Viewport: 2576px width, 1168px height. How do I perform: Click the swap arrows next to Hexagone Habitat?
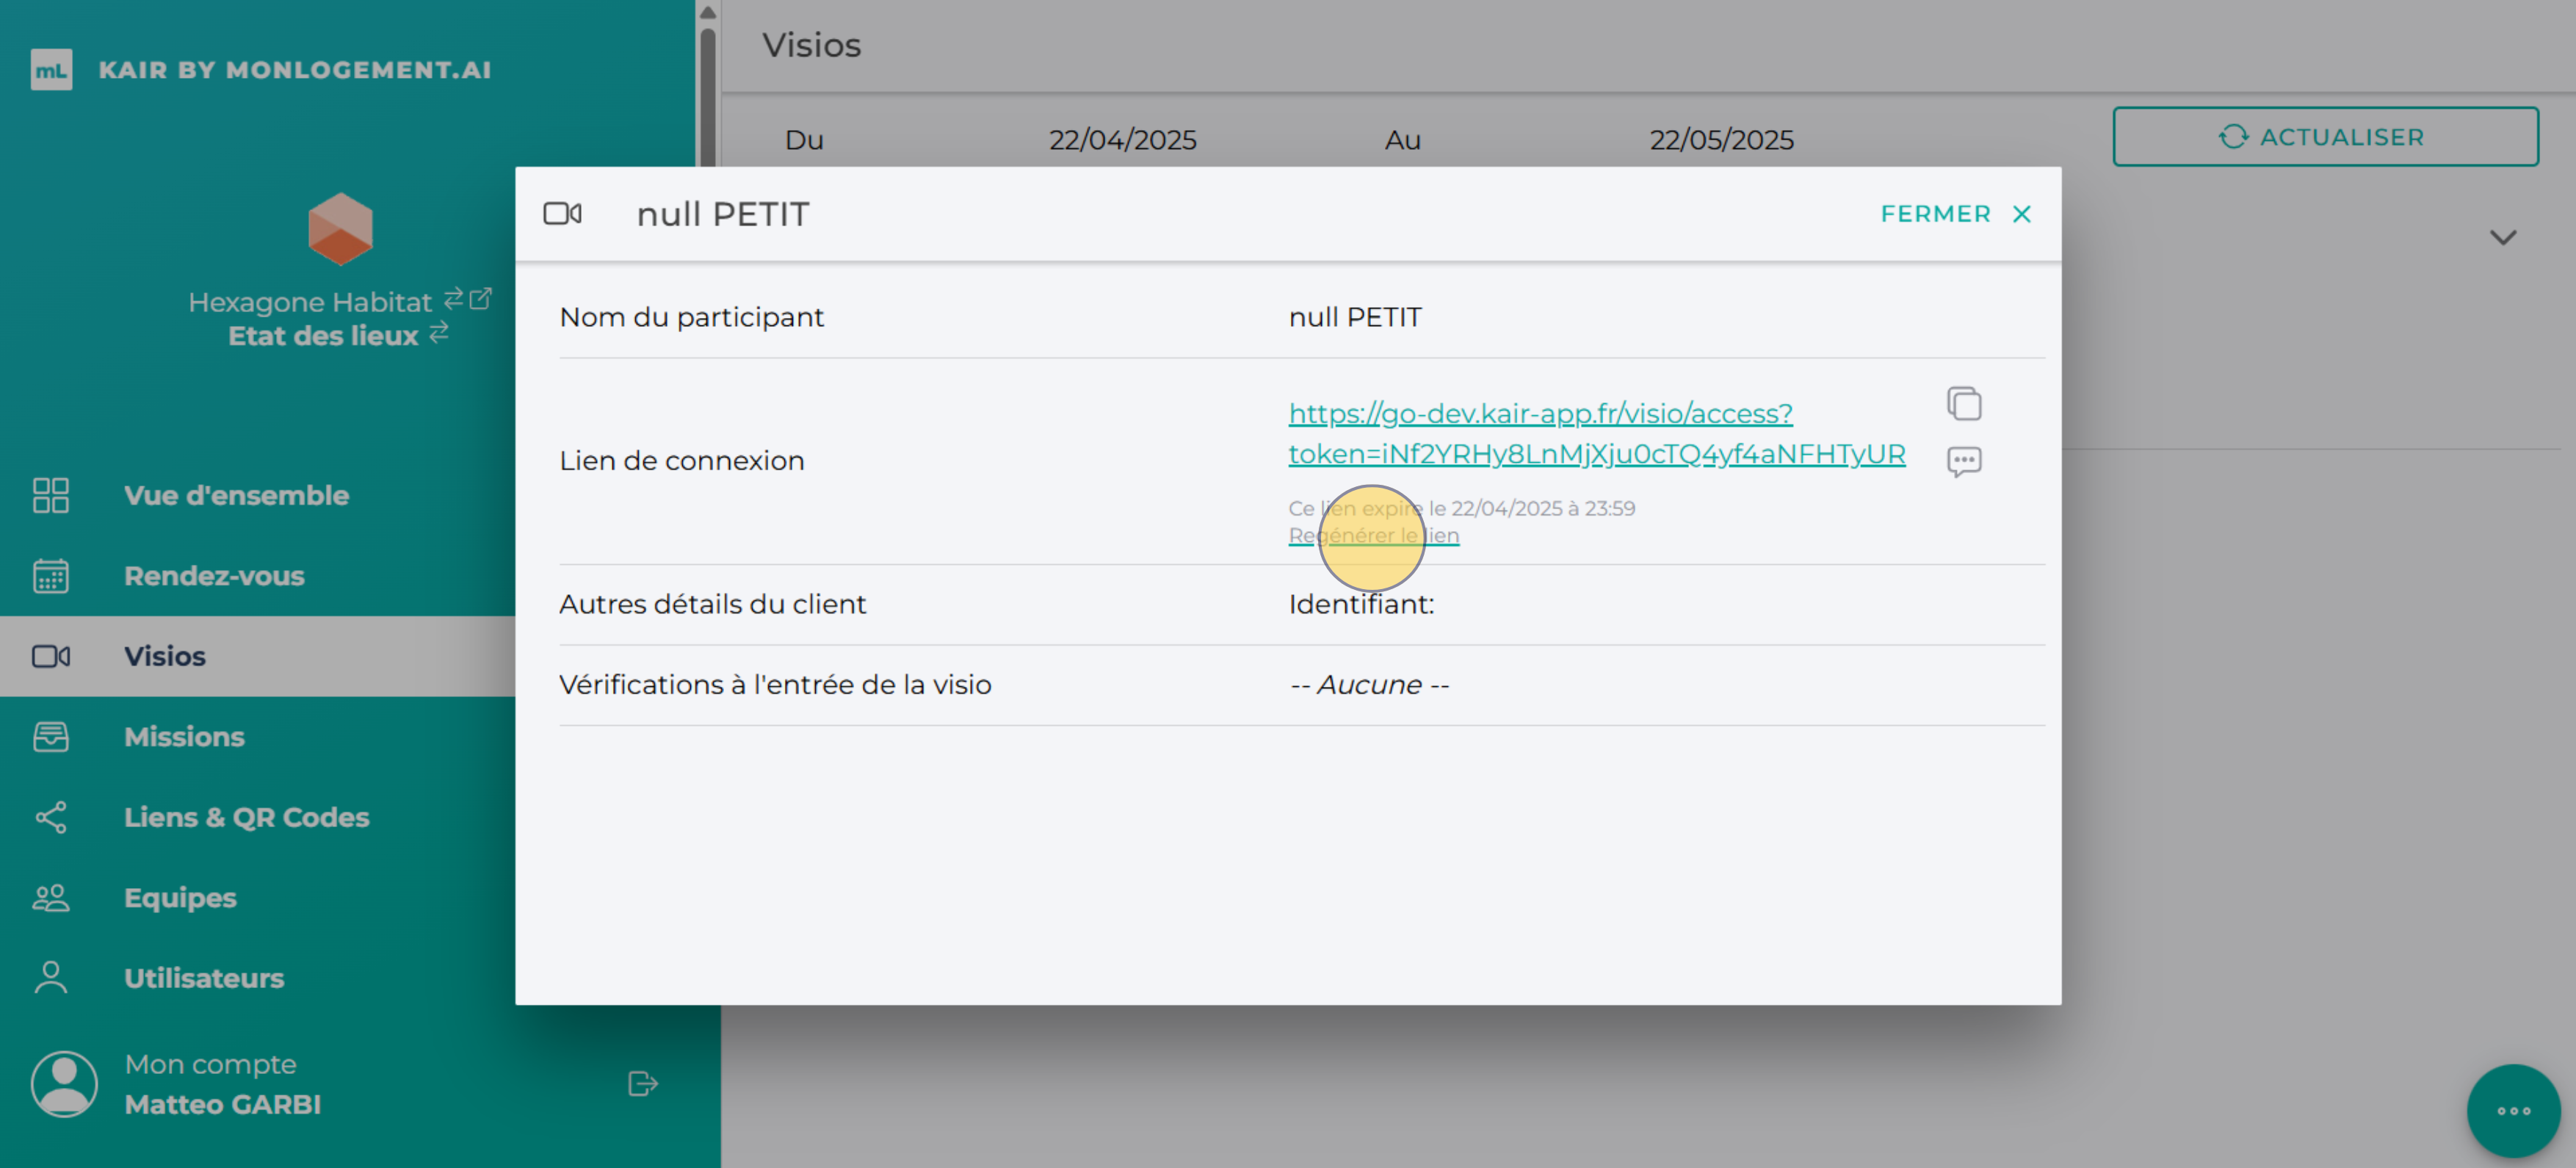pos(453,298)
